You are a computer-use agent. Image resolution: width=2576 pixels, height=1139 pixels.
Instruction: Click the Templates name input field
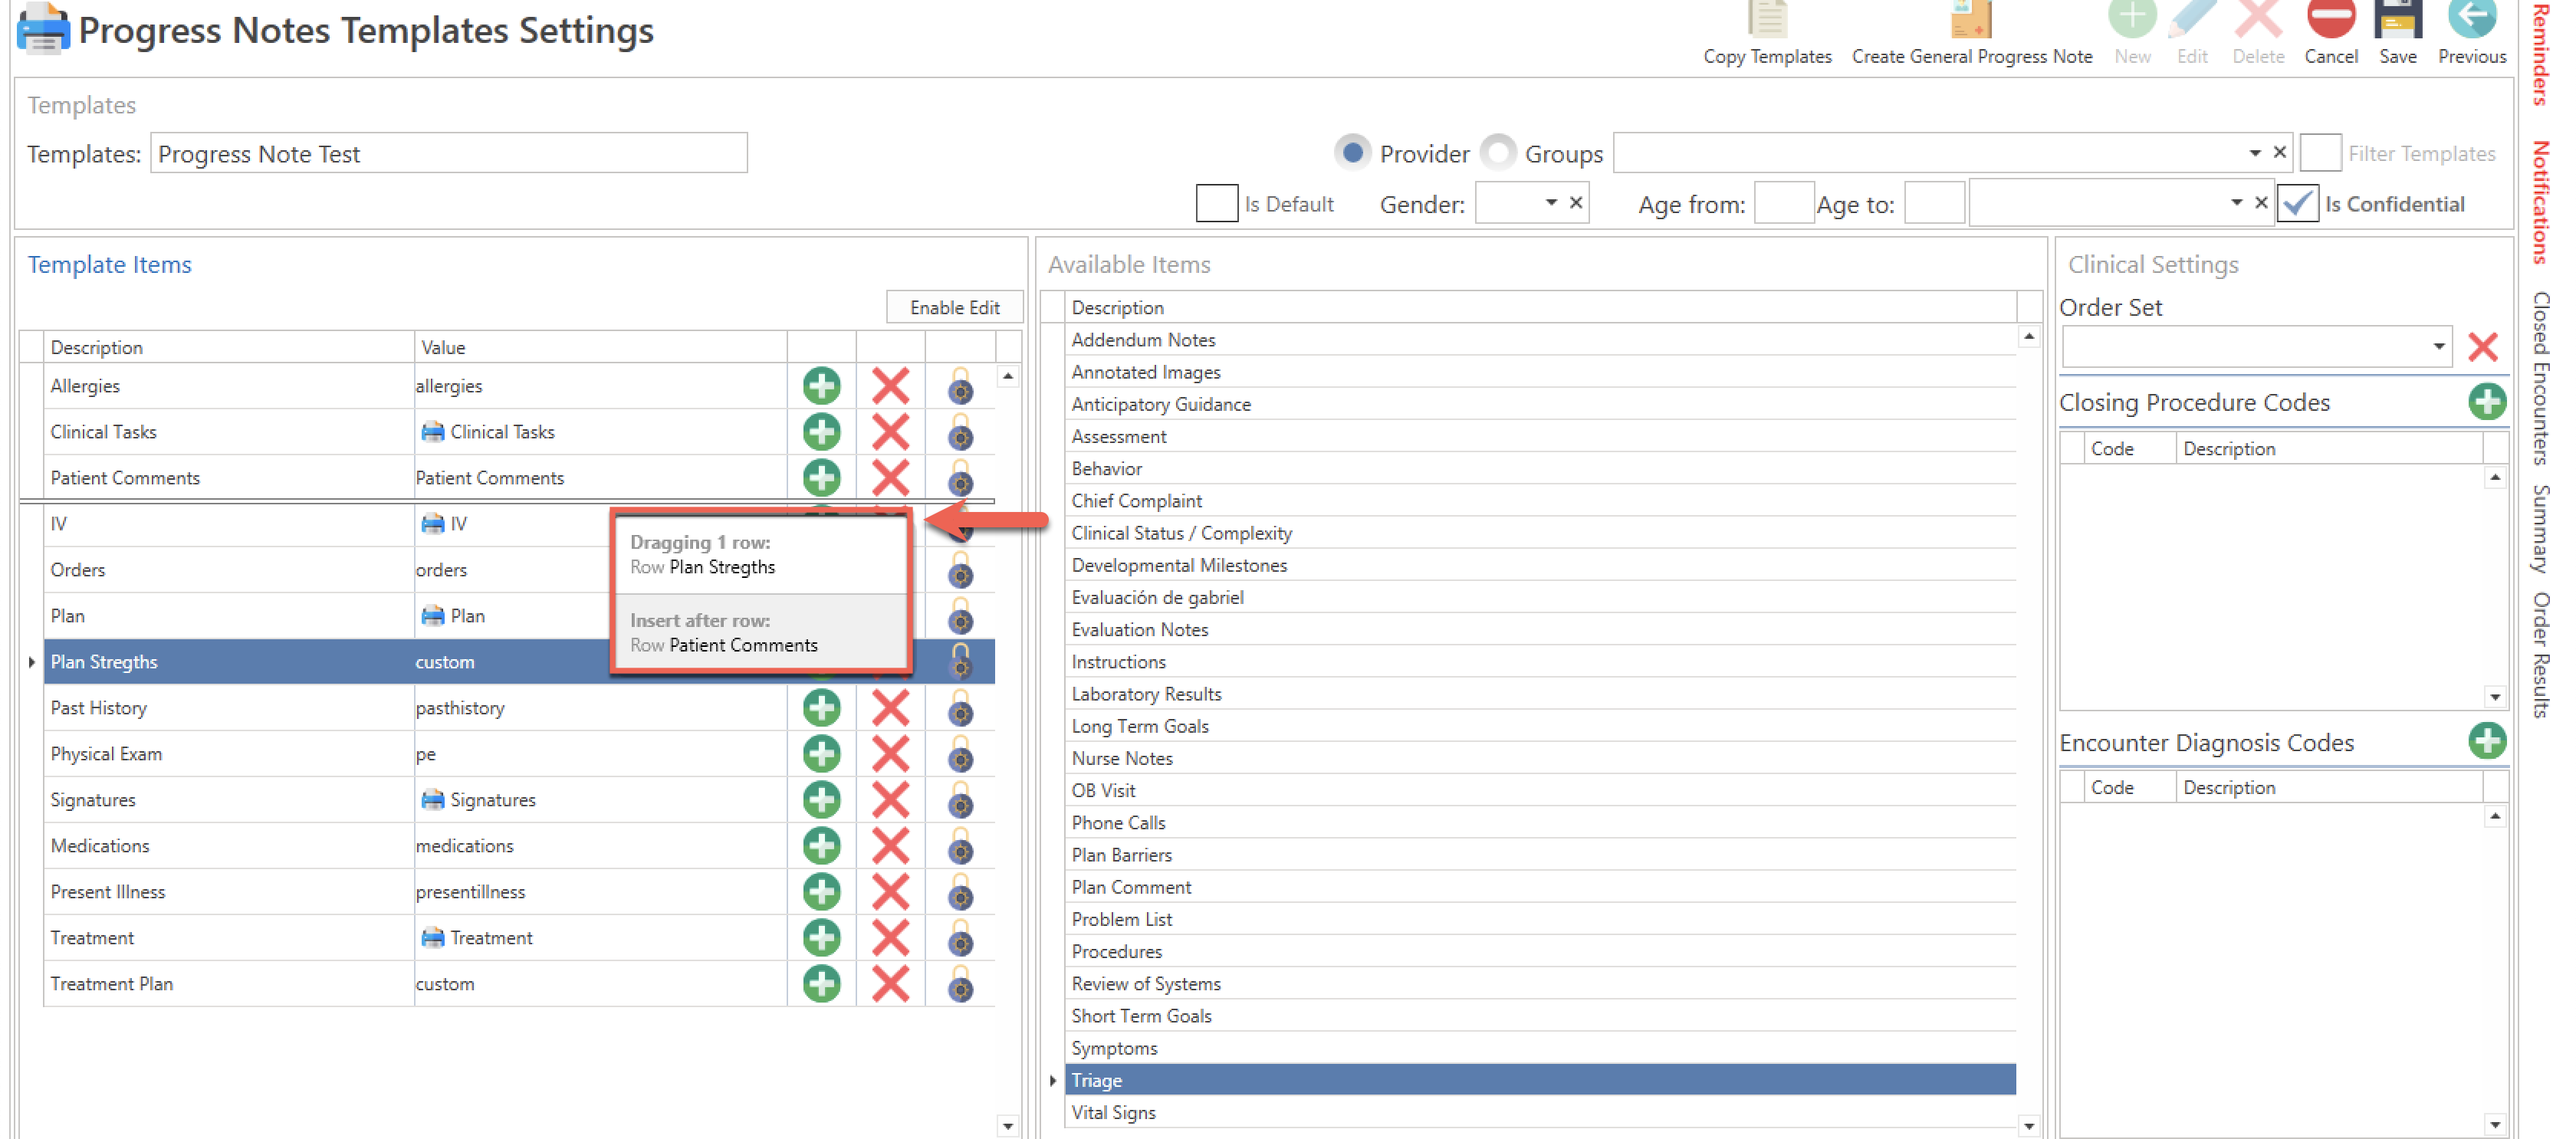point(448,154)
